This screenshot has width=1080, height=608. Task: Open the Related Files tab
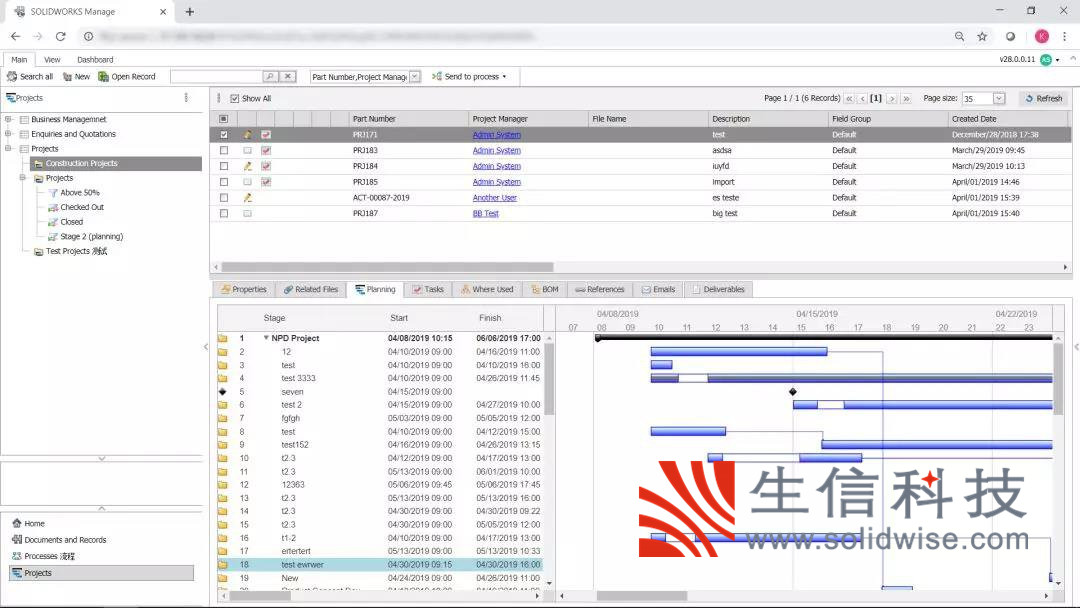click(x=311, y=289)
